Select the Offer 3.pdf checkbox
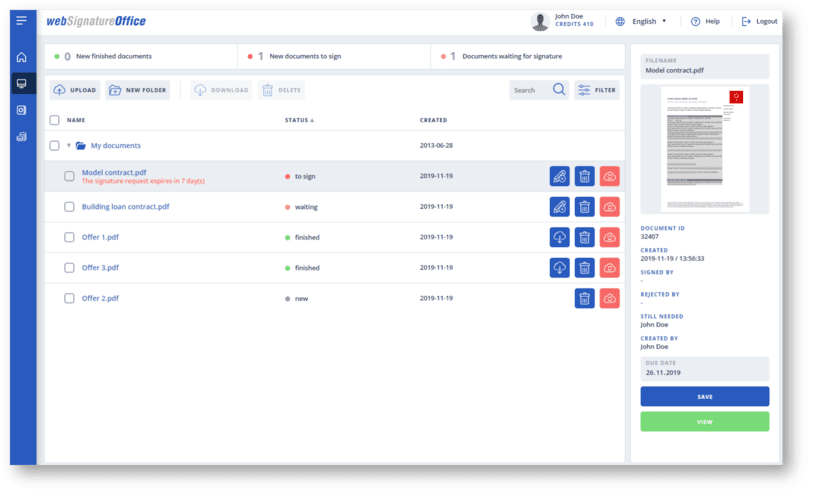Screen dimensions: 815x500 click(70, 268)
